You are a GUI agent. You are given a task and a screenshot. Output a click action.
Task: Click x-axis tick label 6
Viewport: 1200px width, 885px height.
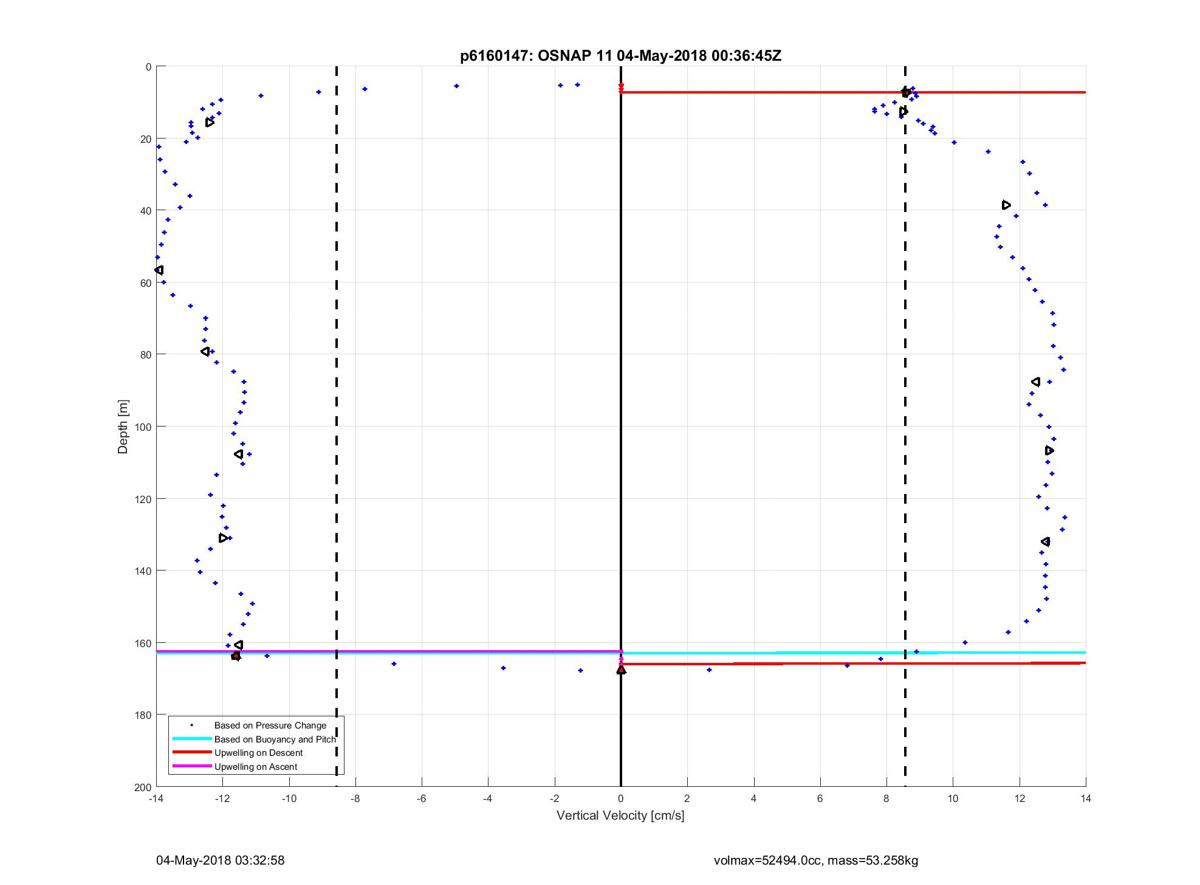pos(820,799)
